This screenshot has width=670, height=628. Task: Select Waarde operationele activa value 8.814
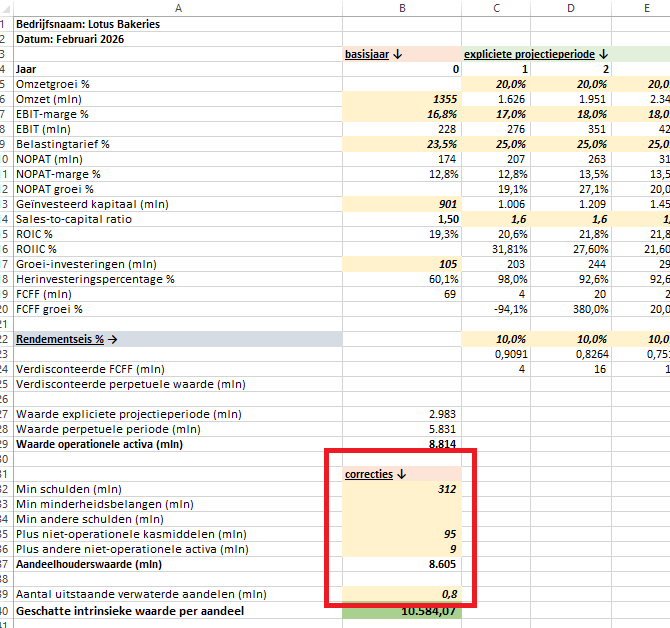(402, 444)
